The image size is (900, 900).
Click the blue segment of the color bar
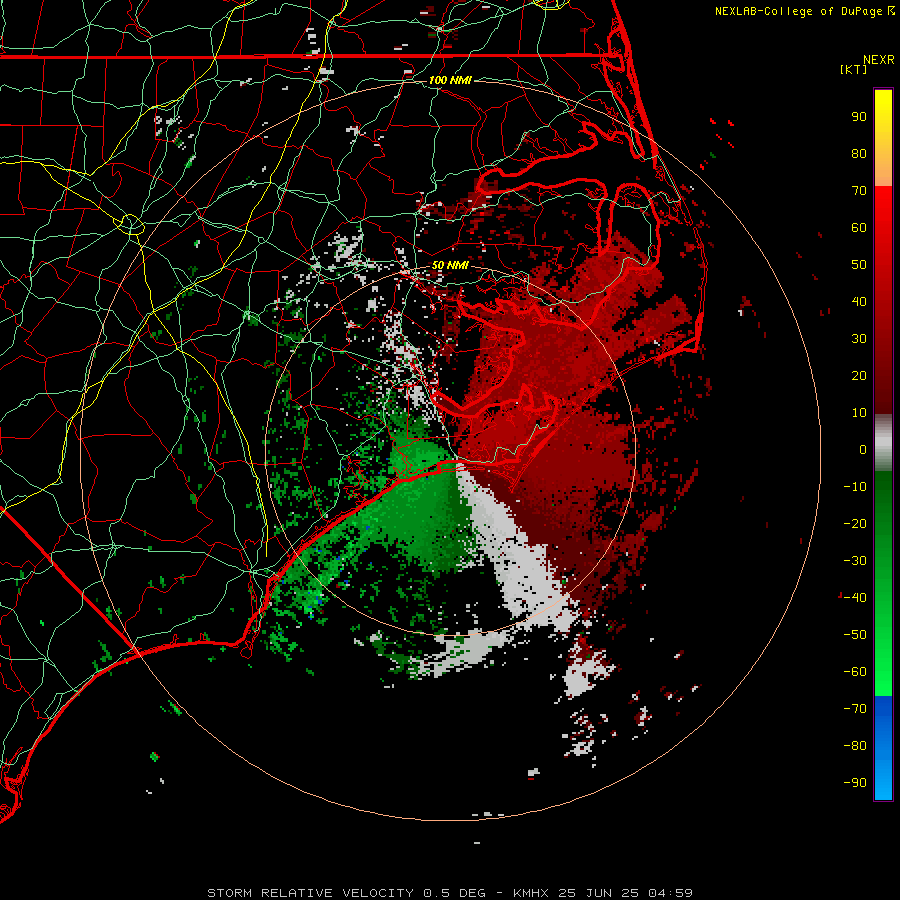[x=883, y=747]
